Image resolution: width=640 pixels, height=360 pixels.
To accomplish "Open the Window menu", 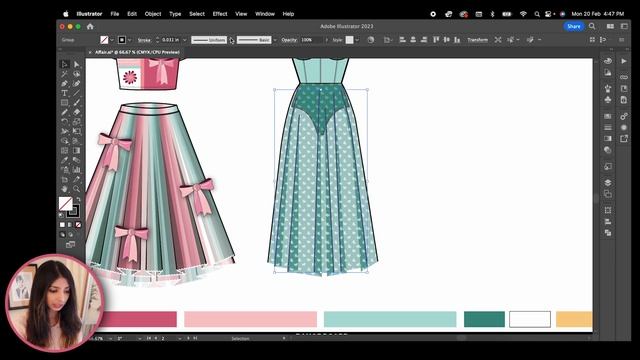I will [x=265, y=14].
